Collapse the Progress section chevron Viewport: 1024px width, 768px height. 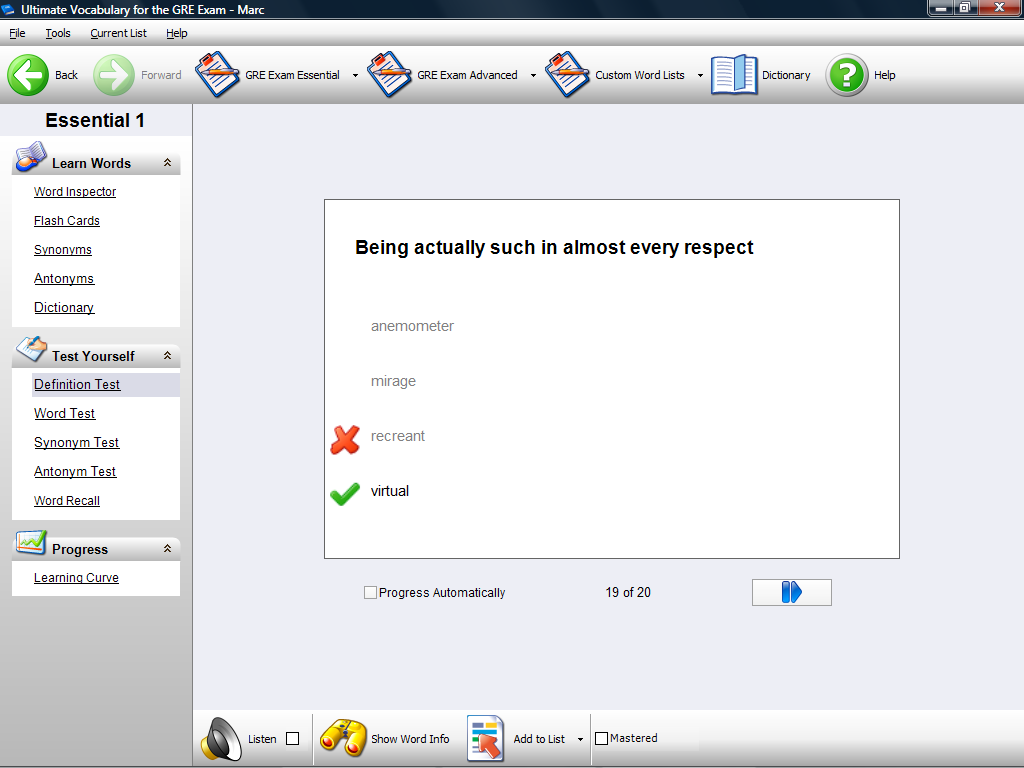(x=167, y=549)
